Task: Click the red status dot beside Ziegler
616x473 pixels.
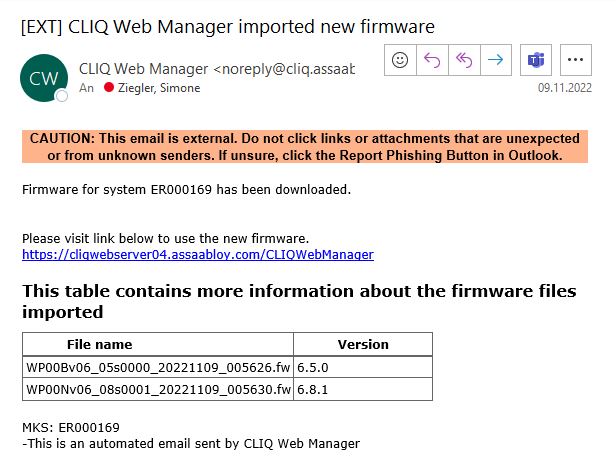Action: (109, 87)
